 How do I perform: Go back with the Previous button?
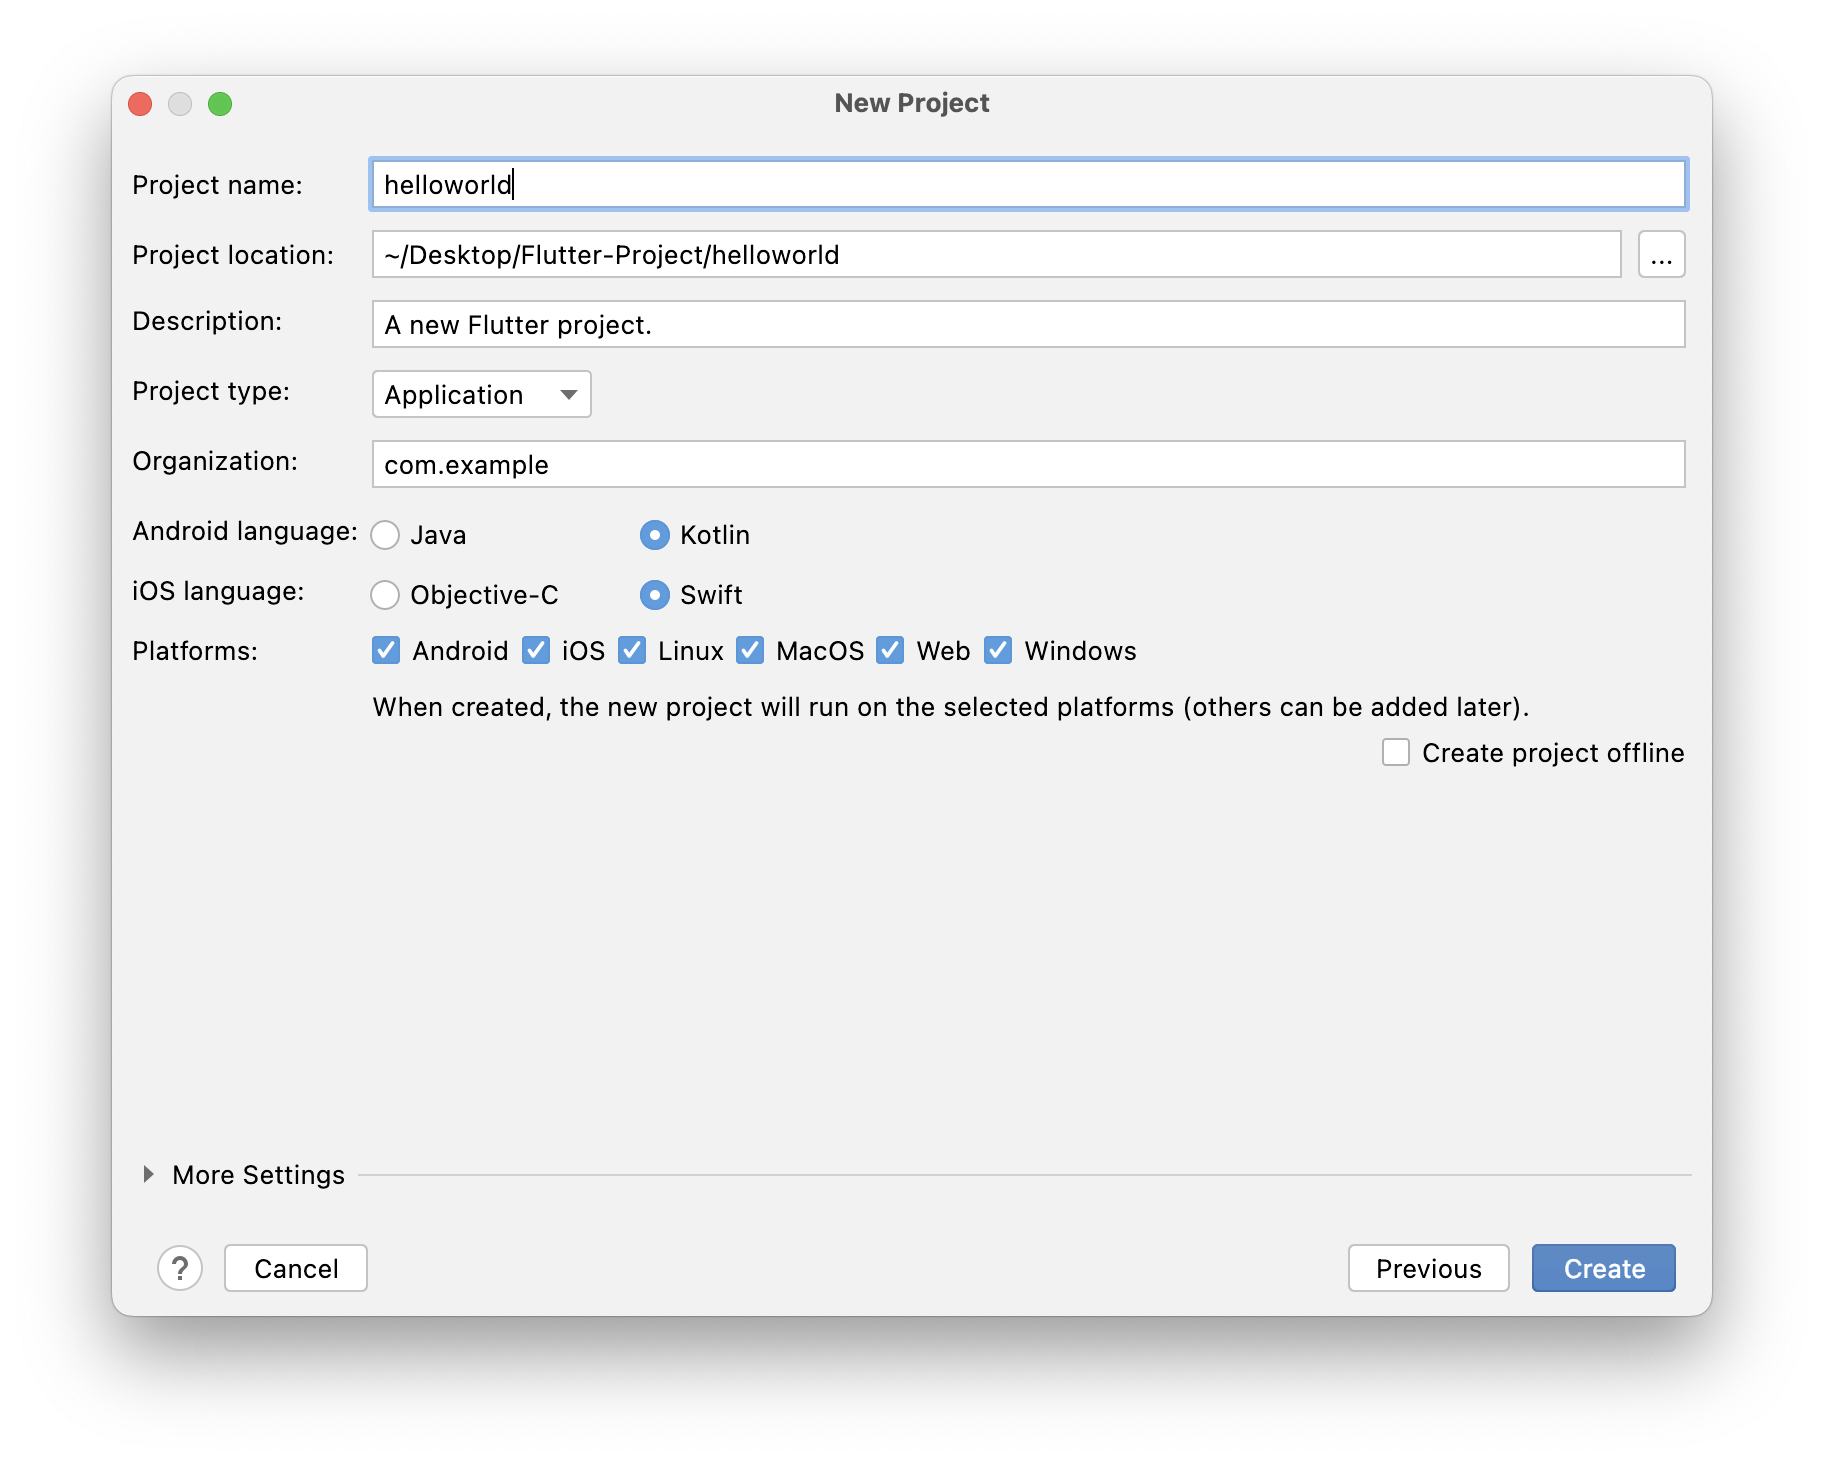coord(1428,1268)
